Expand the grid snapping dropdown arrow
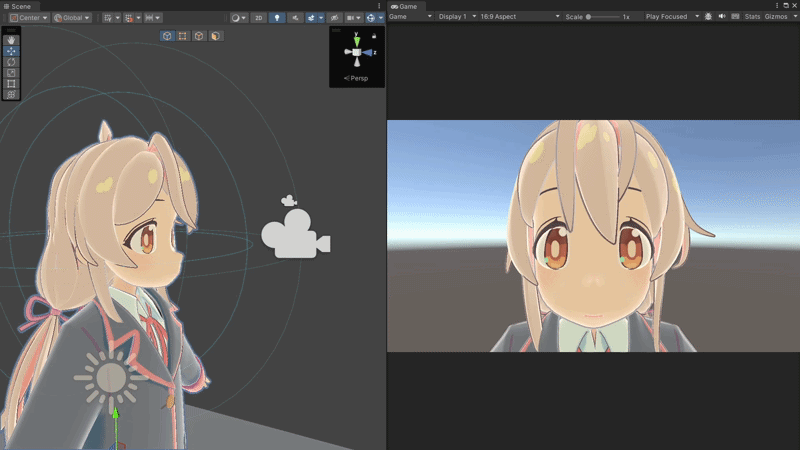The height and width of the screenshot is (450, 800). 138,18
